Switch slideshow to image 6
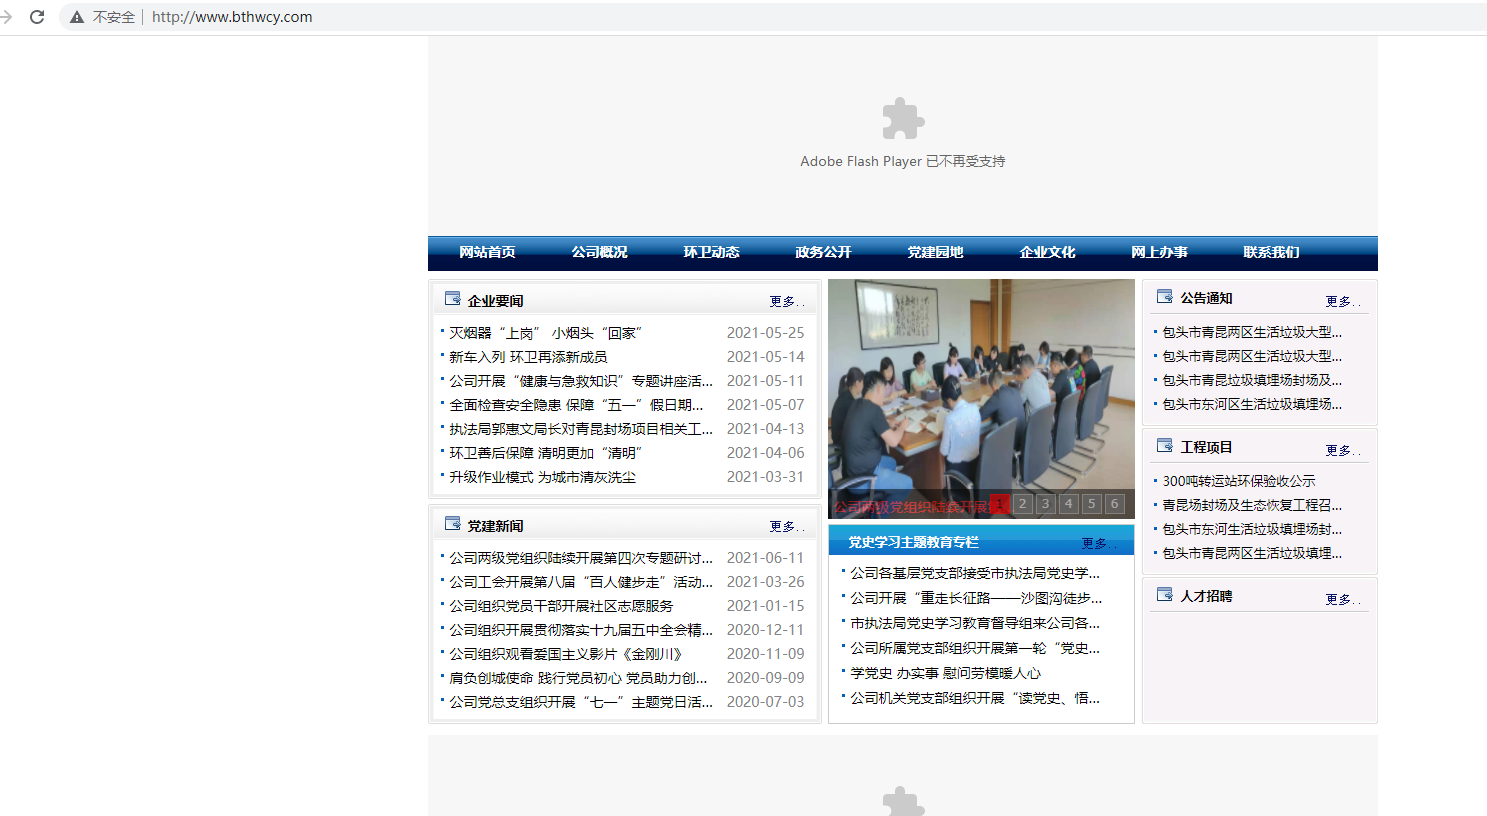The height and width of the screenshot is (816, 1487). point(1114,504)
